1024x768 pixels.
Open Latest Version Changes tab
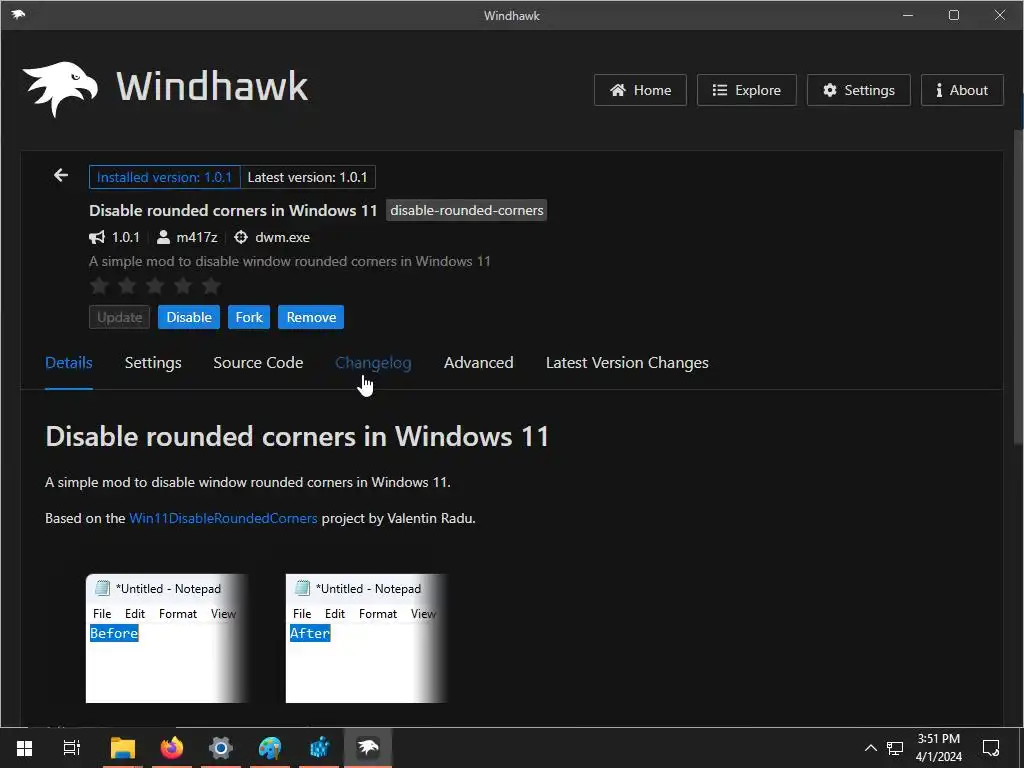[x=627, y=363]
